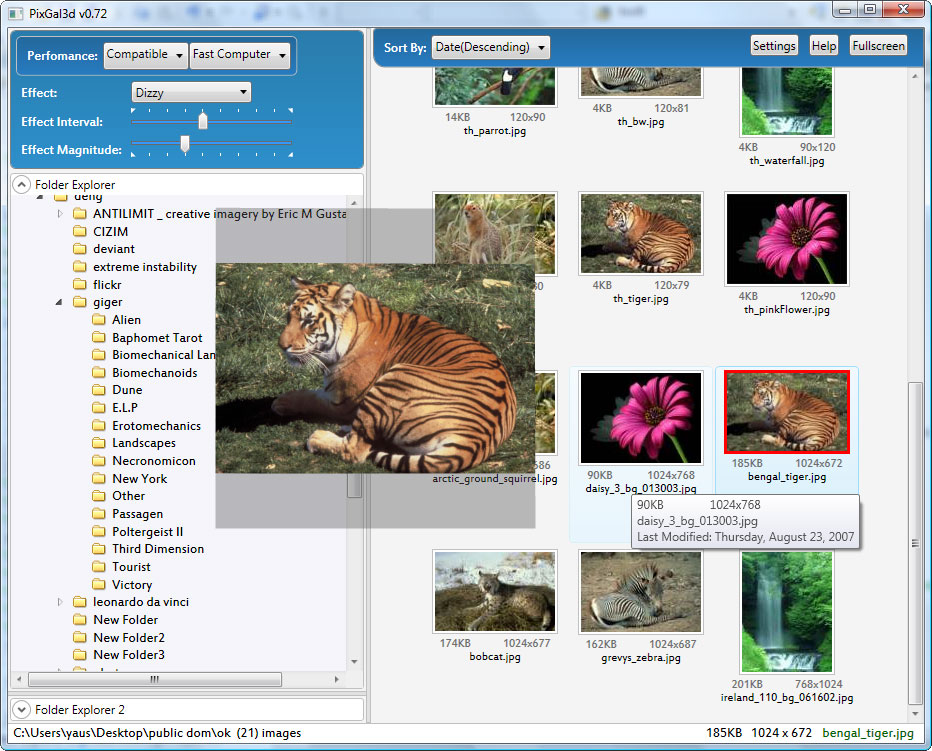Open the Effect dropdown showing Dizzy
932x751 pixels.
(191, 93)
